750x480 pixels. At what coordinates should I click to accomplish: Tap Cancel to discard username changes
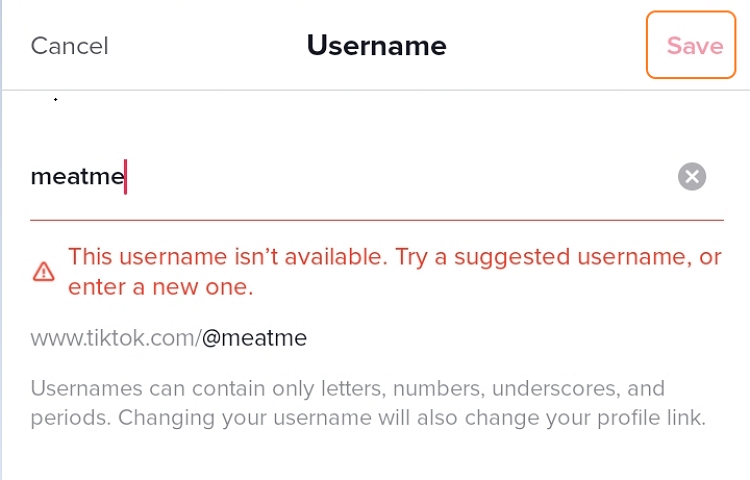point(70,46)
